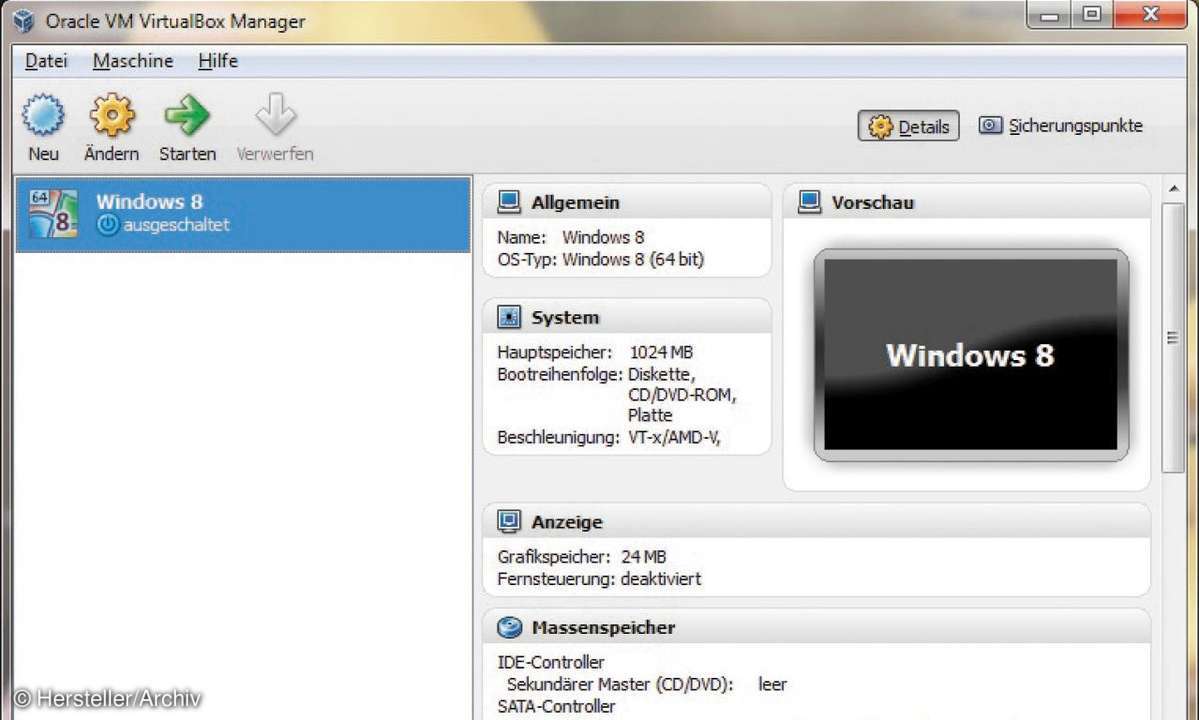1199x720 pixels.
Task: Switch to the Details view
Action: 908,126
